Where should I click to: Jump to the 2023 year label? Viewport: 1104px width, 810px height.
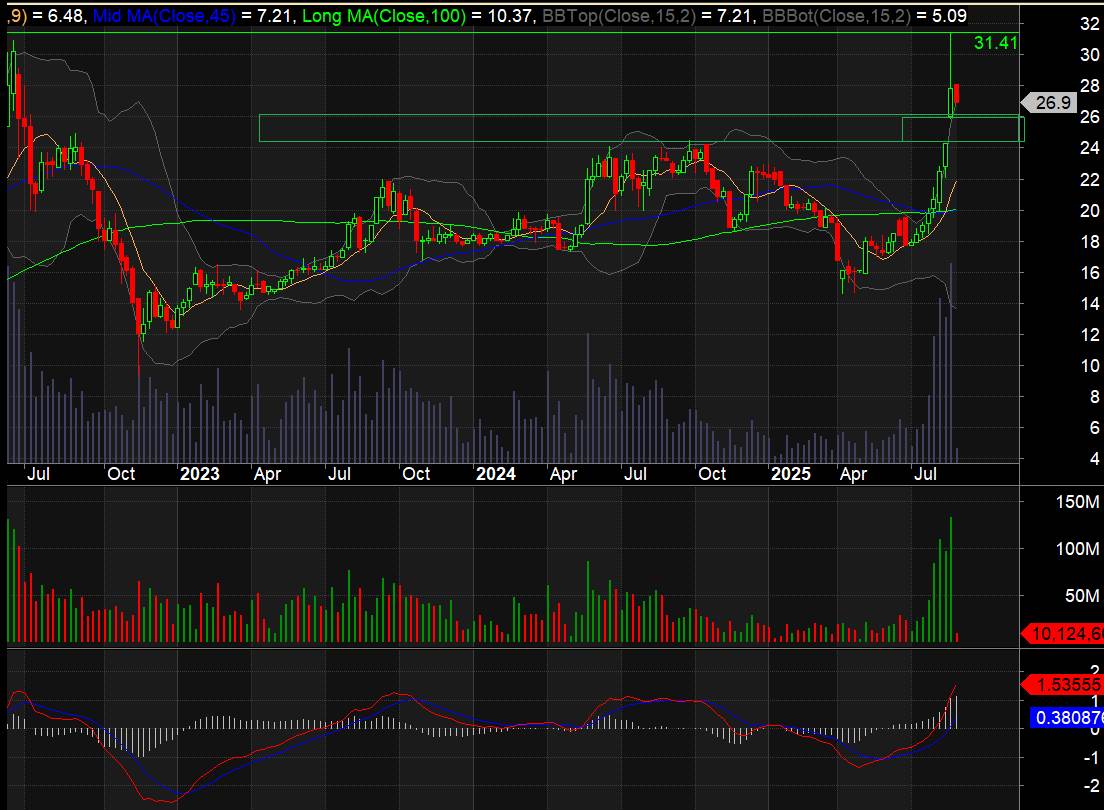click(x=199, y=474)
